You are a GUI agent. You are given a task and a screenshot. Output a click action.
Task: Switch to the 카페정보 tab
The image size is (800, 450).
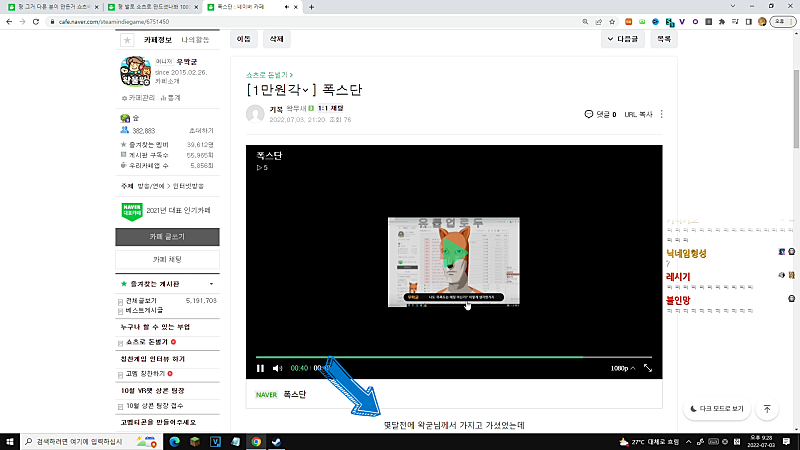[158, 40]
